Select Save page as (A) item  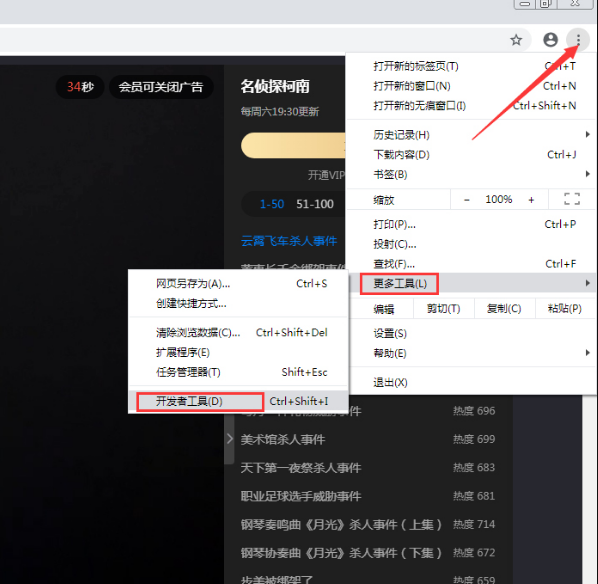tap(238, 284)
